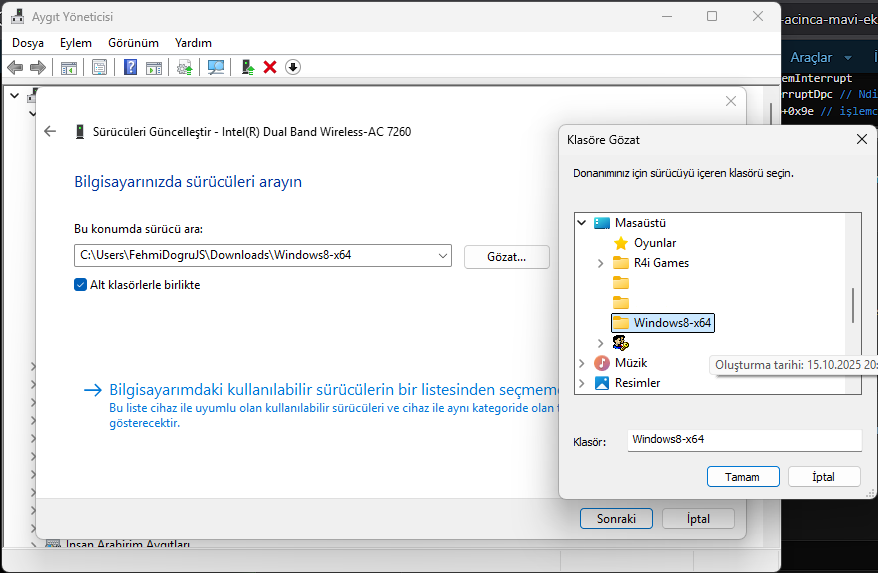Scan for hardware changes via monitor magnifier icon

point(216,68)
